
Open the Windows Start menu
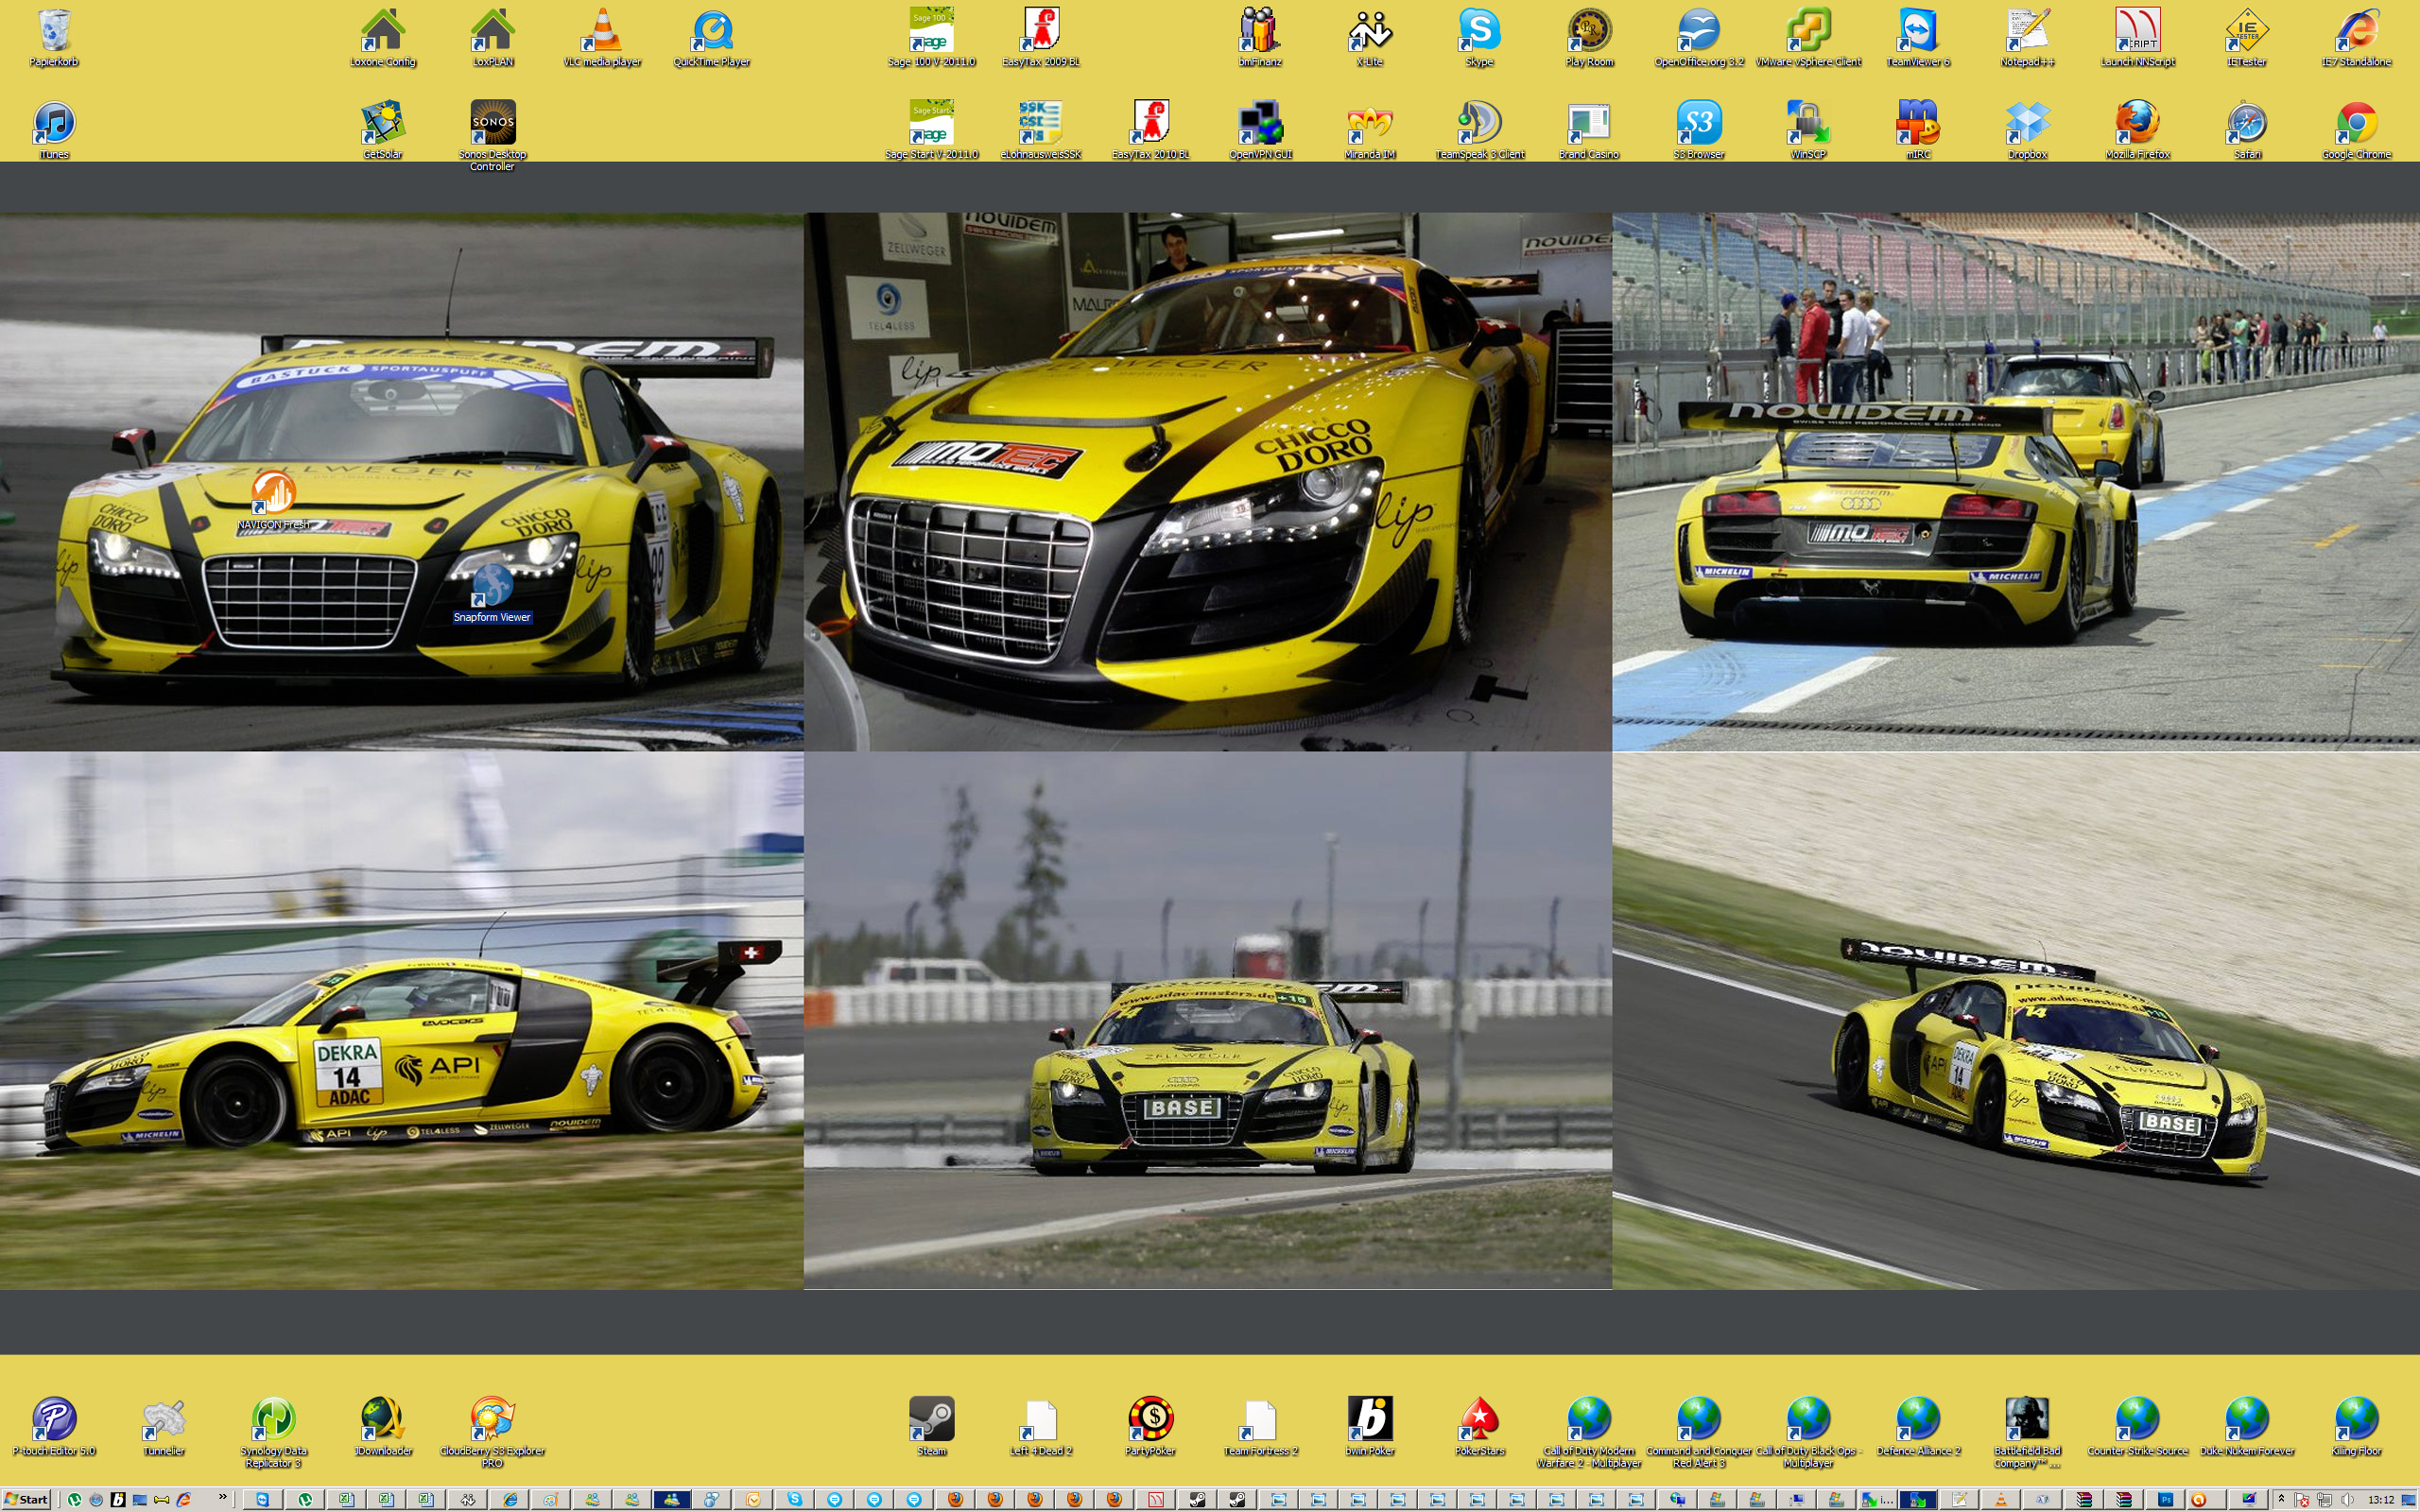pos(26,1499)
